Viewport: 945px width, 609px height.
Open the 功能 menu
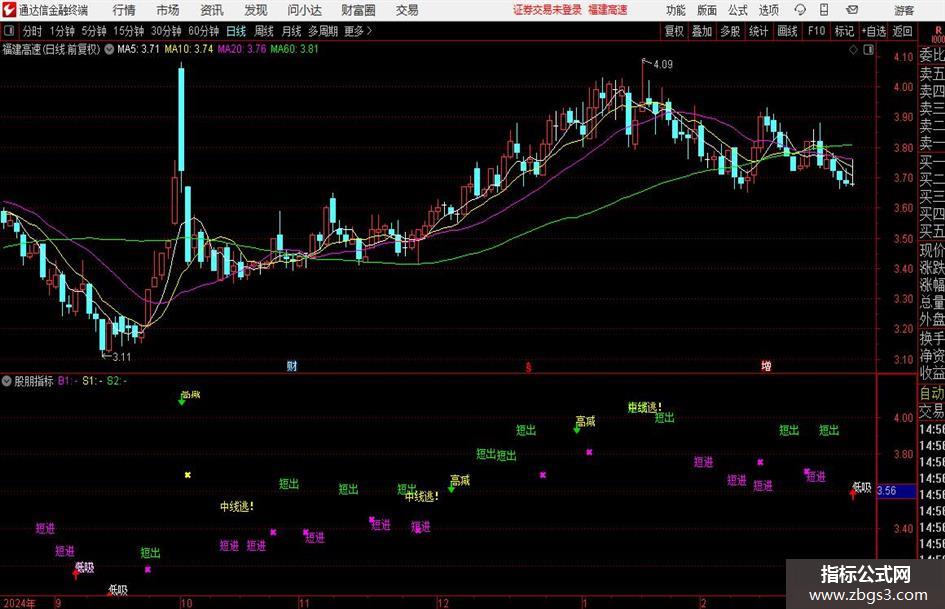[x=676, y=10]
